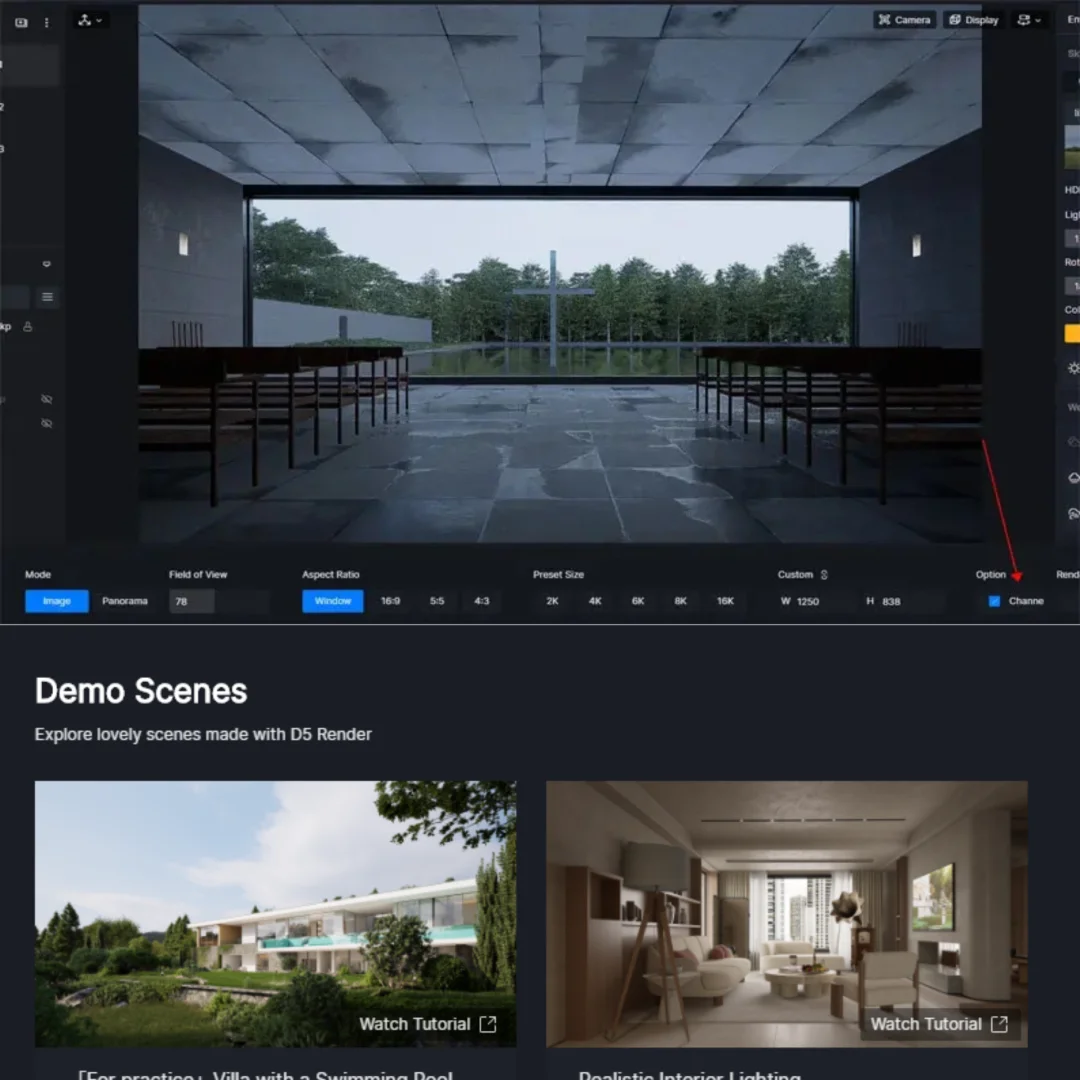Image resolution: width=1080 pixels, height=1080 pixels.
Task: Click the custom size link icon
Action: (x=824, y=575)
